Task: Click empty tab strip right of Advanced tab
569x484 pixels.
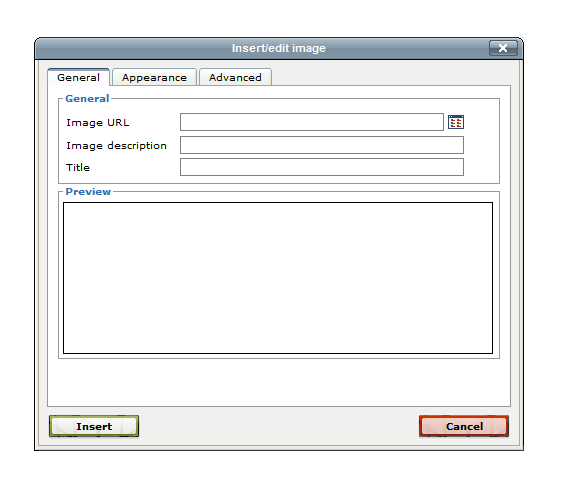Action: [x=390, y=77]
